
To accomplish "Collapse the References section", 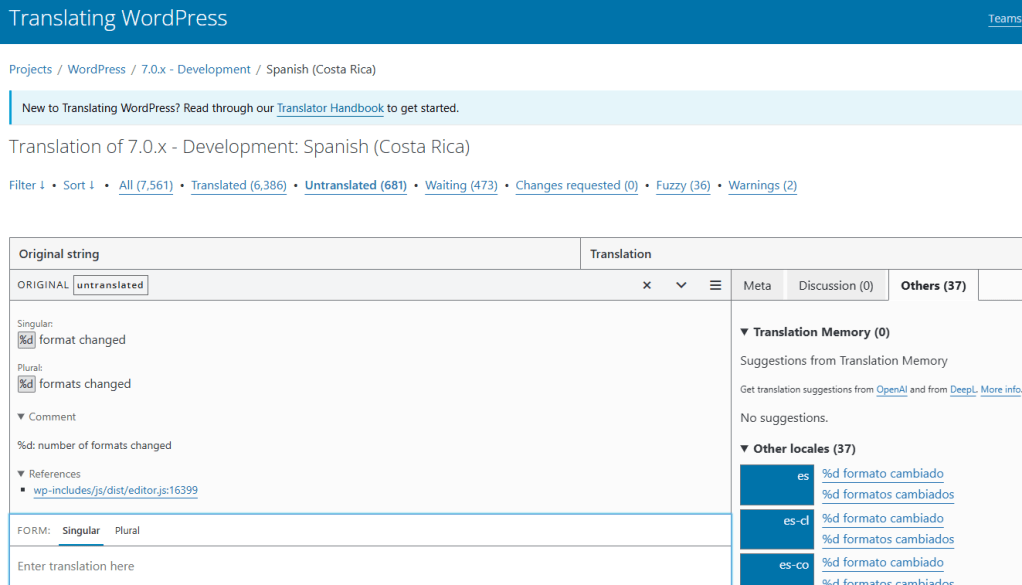I will 49,474.
